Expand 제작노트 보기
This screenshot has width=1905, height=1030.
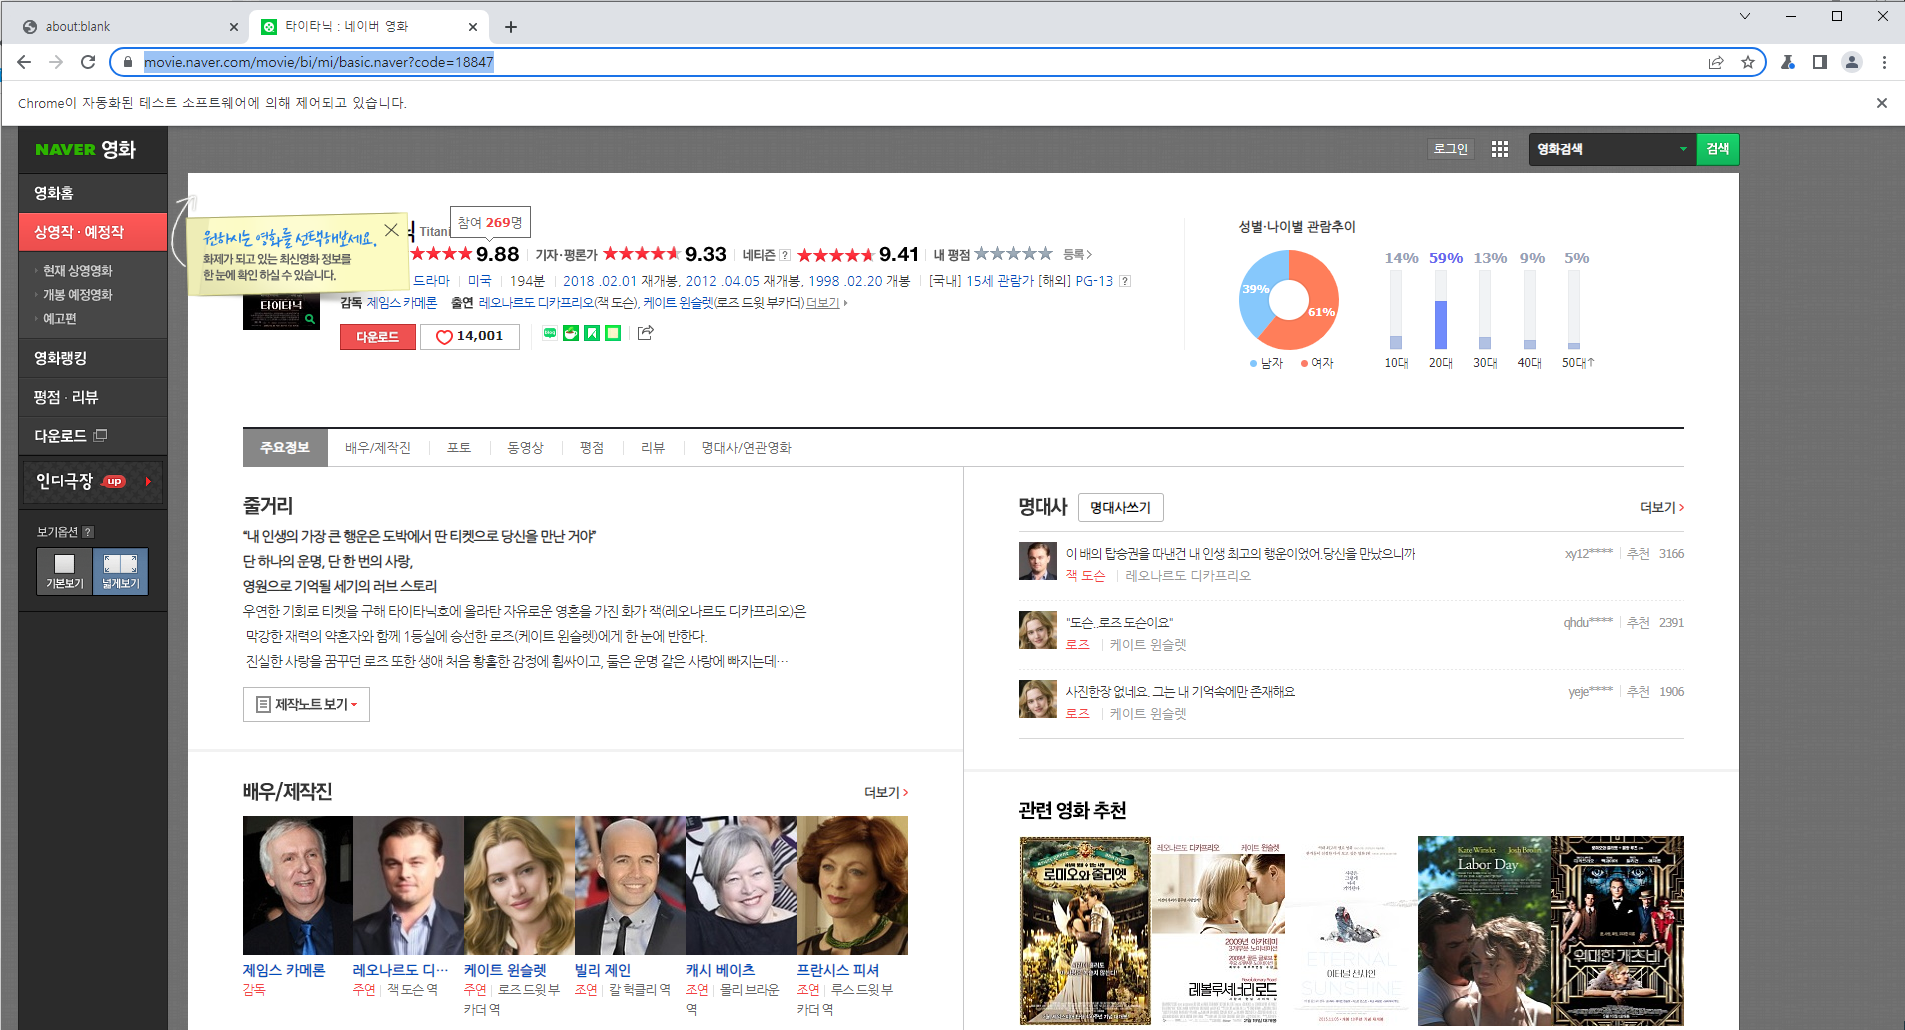coord(306,704)
